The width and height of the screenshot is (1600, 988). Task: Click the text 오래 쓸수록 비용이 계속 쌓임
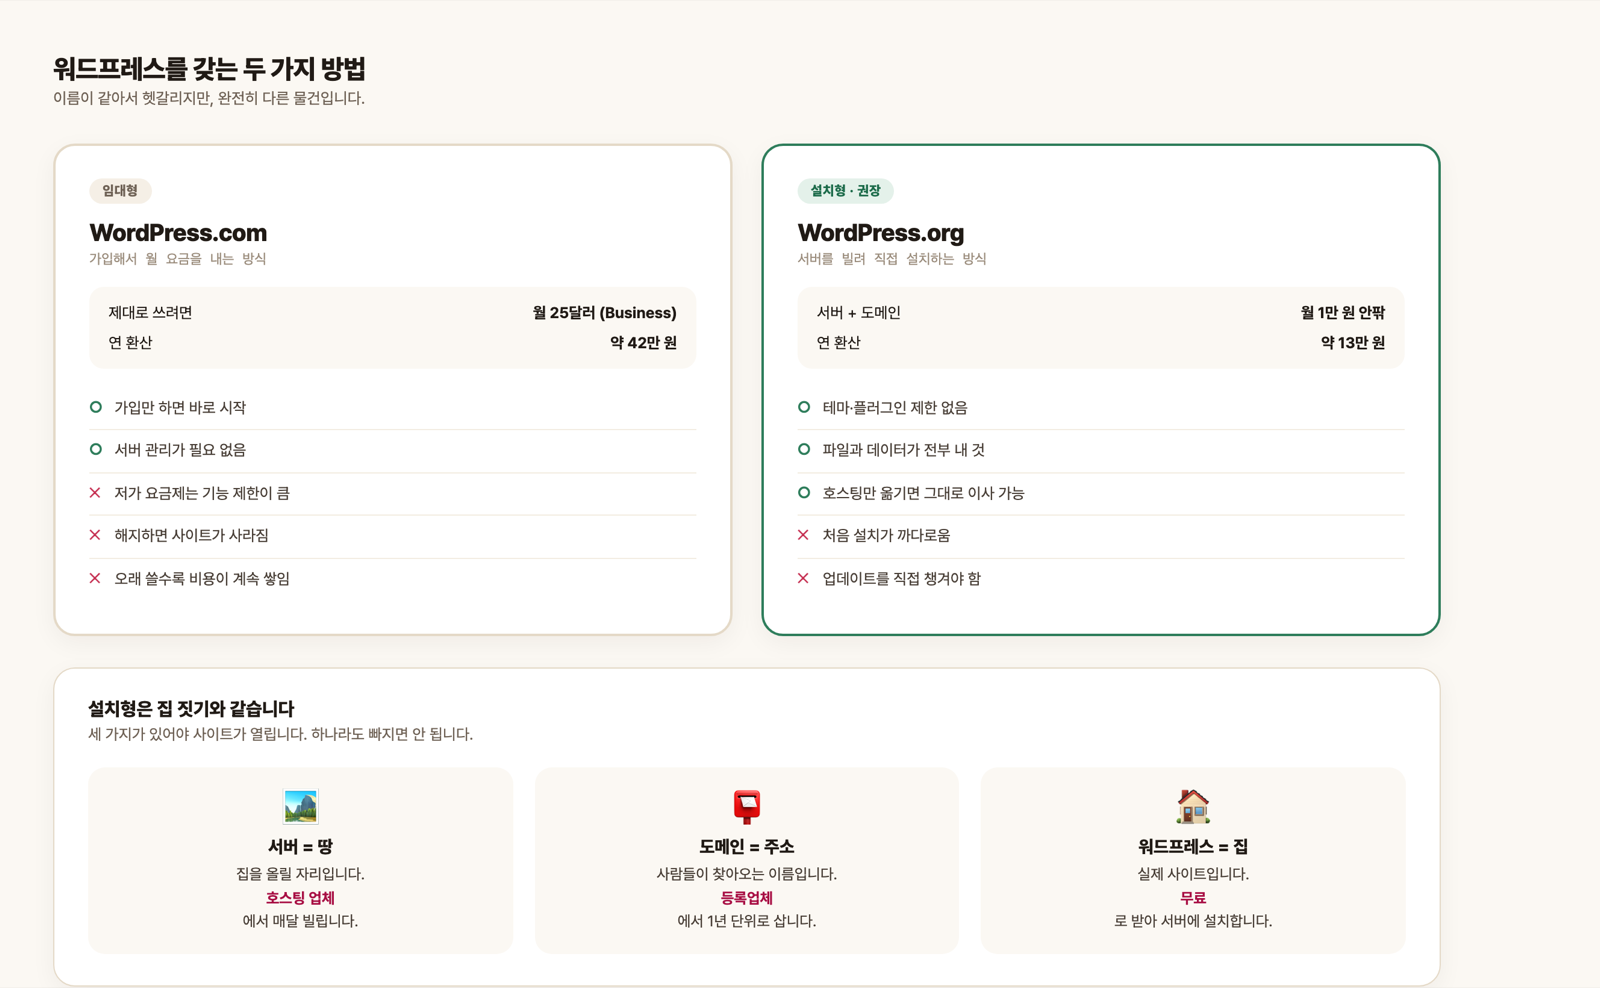[202, 579]
